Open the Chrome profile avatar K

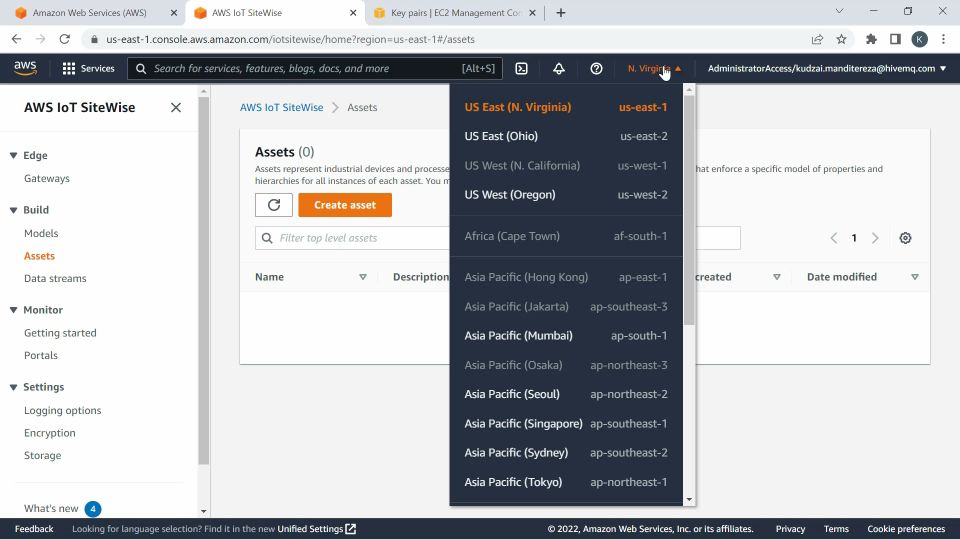point(919,39)
